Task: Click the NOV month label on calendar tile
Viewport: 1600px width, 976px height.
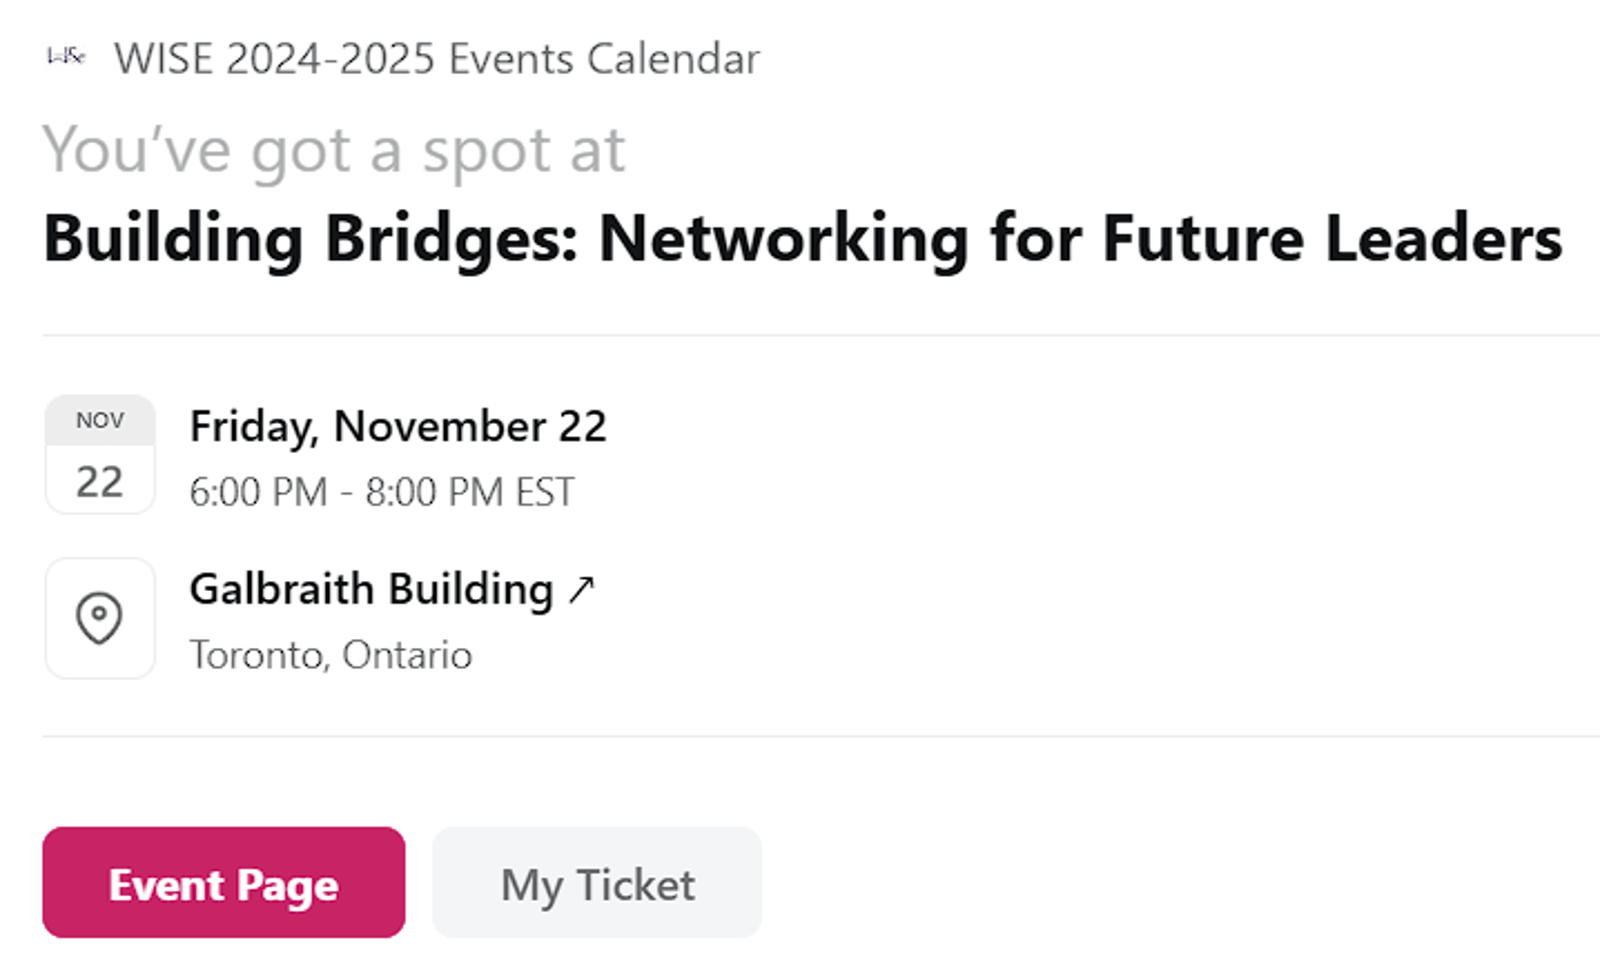Action: click(100, 421)
